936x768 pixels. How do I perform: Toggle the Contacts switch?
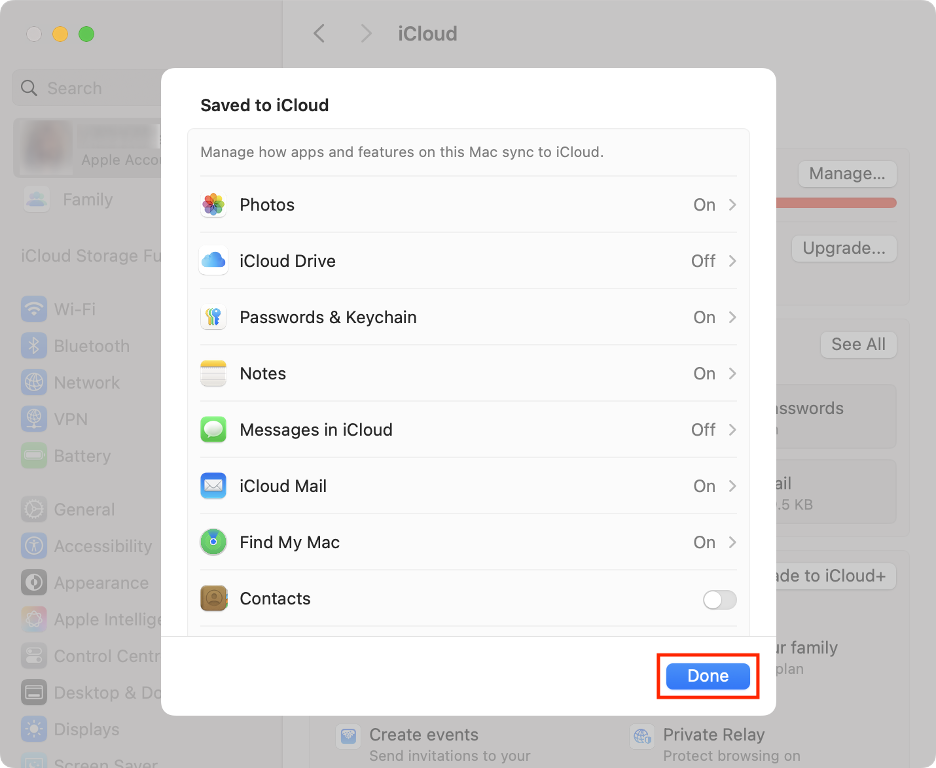tap(718, 598)
